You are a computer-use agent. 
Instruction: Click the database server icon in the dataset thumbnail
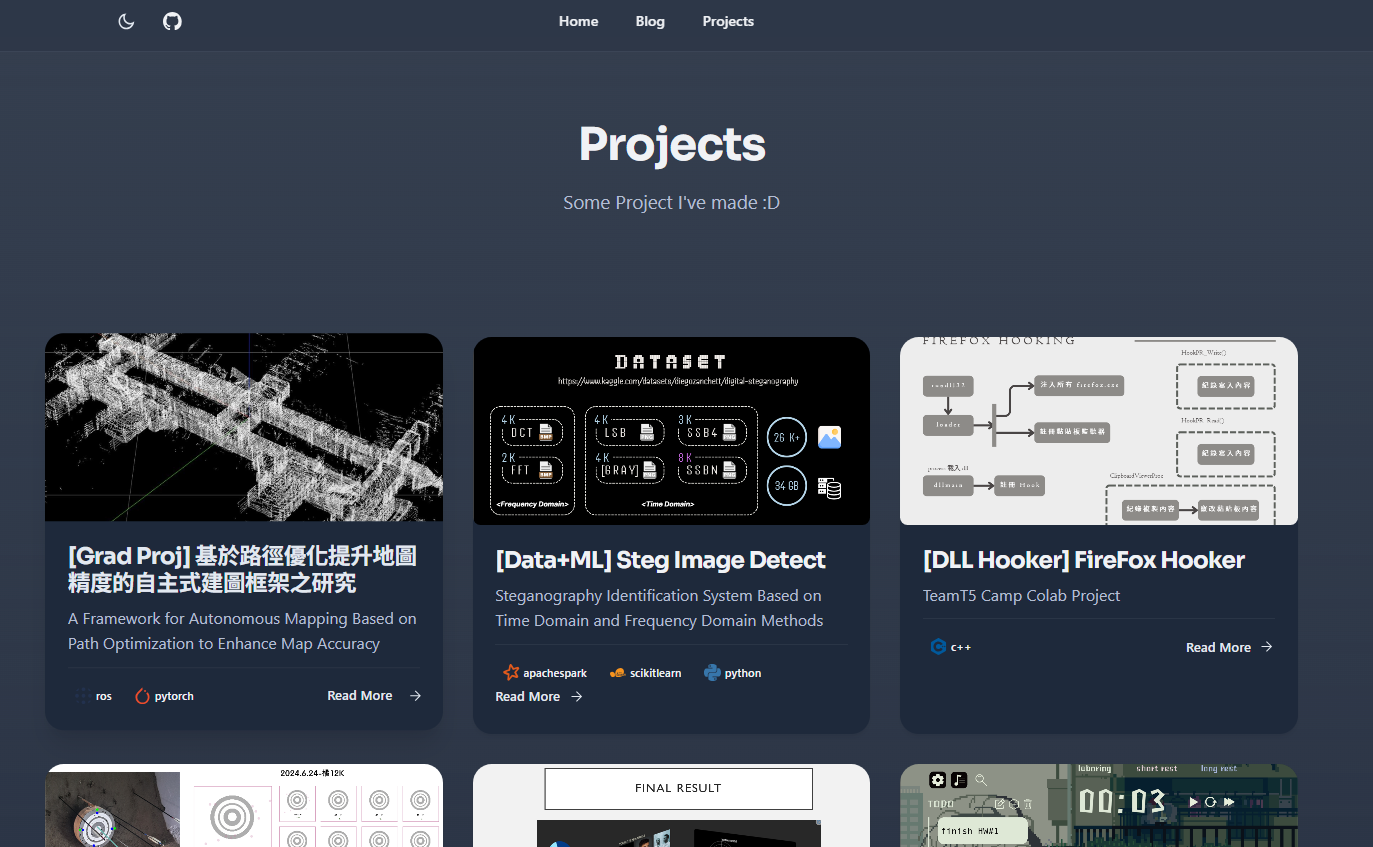tap(829, 487)
